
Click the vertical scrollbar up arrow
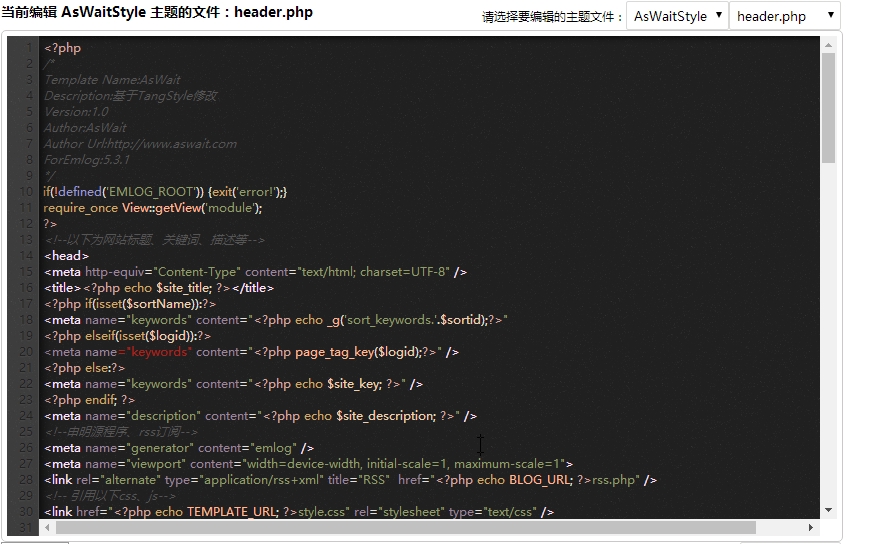pyautogui.click(x=828, y=45)
